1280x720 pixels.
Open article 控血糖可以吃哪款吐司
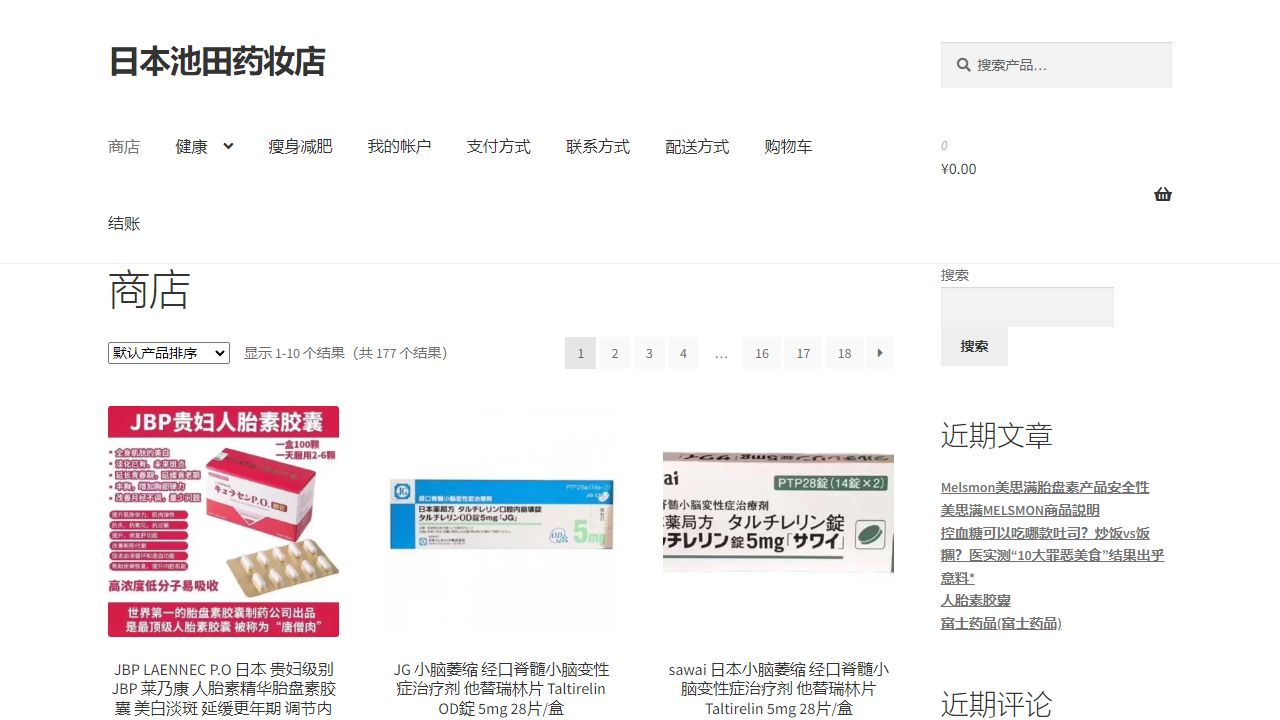click(x=1052, y=555)
